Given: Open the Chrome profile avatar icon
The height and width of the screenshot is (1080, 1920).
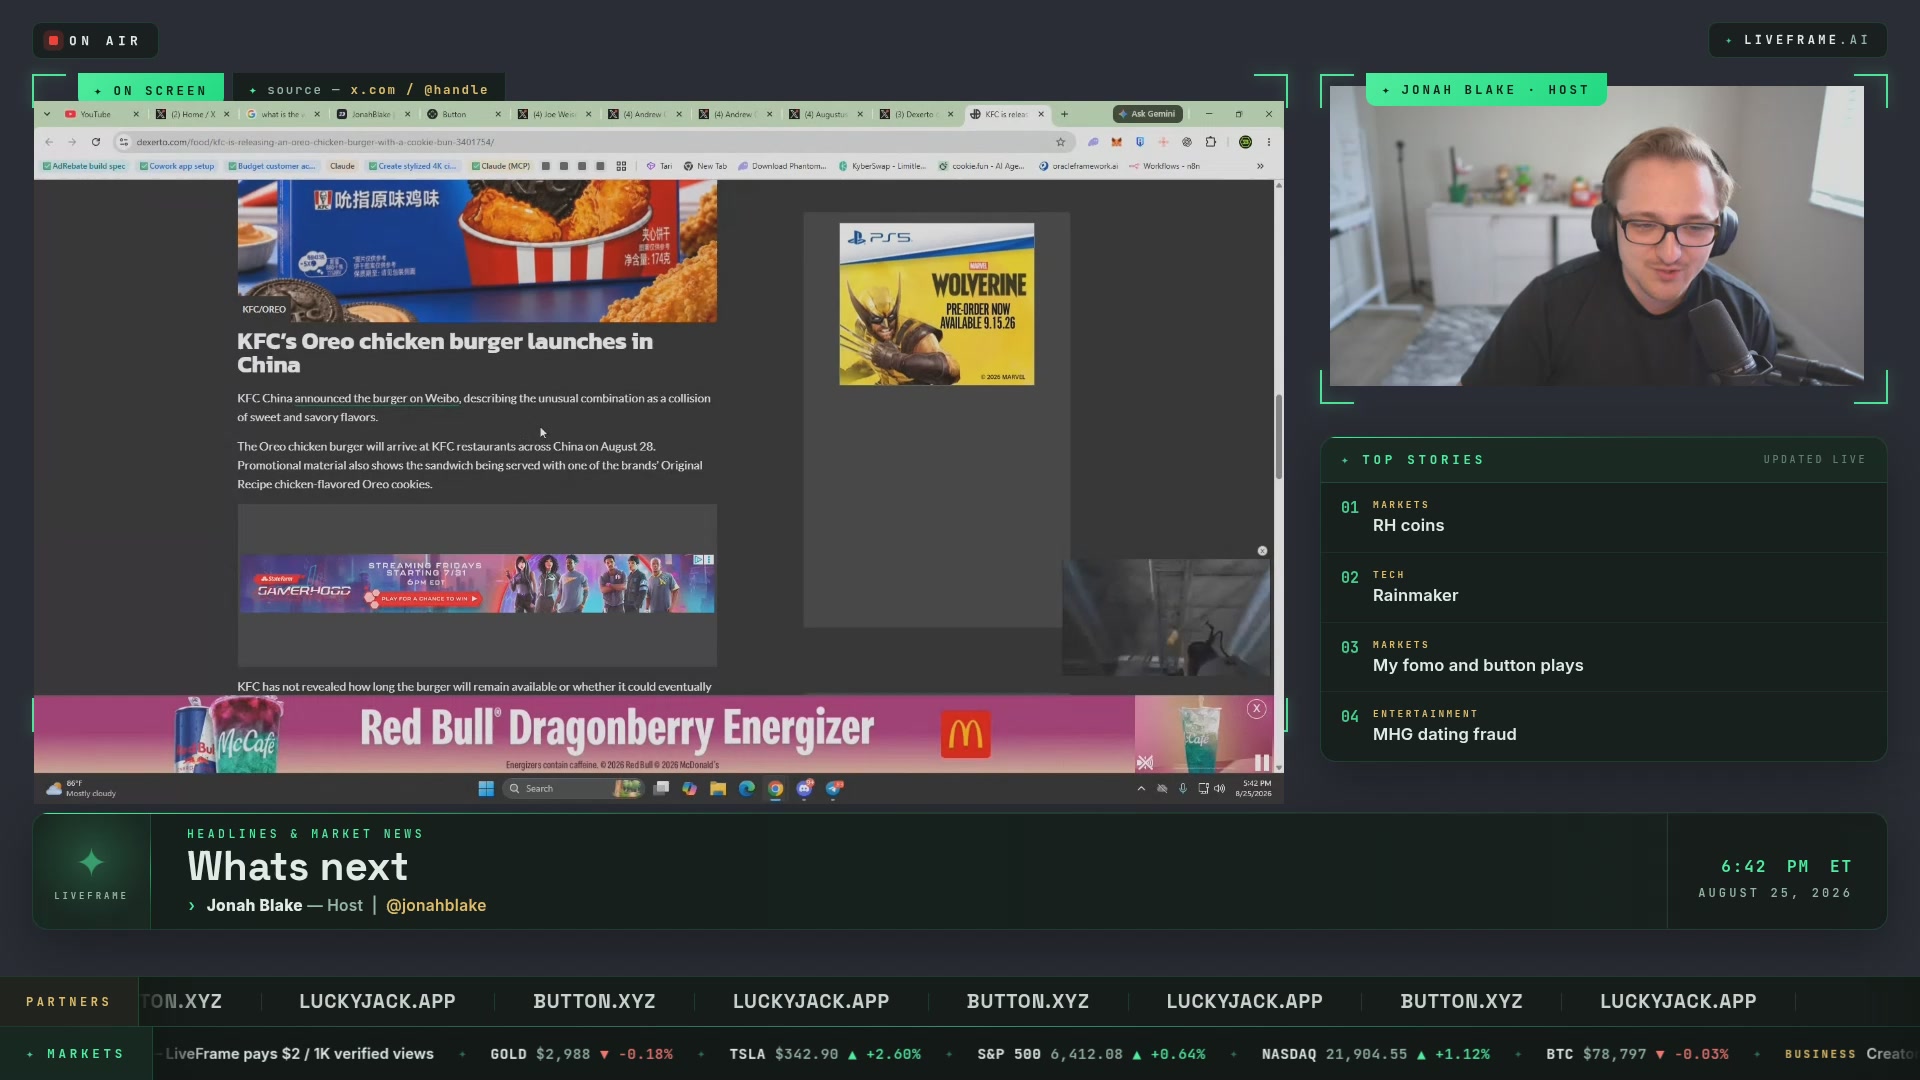Looking at the screenshot, I should pos(1245,142).
